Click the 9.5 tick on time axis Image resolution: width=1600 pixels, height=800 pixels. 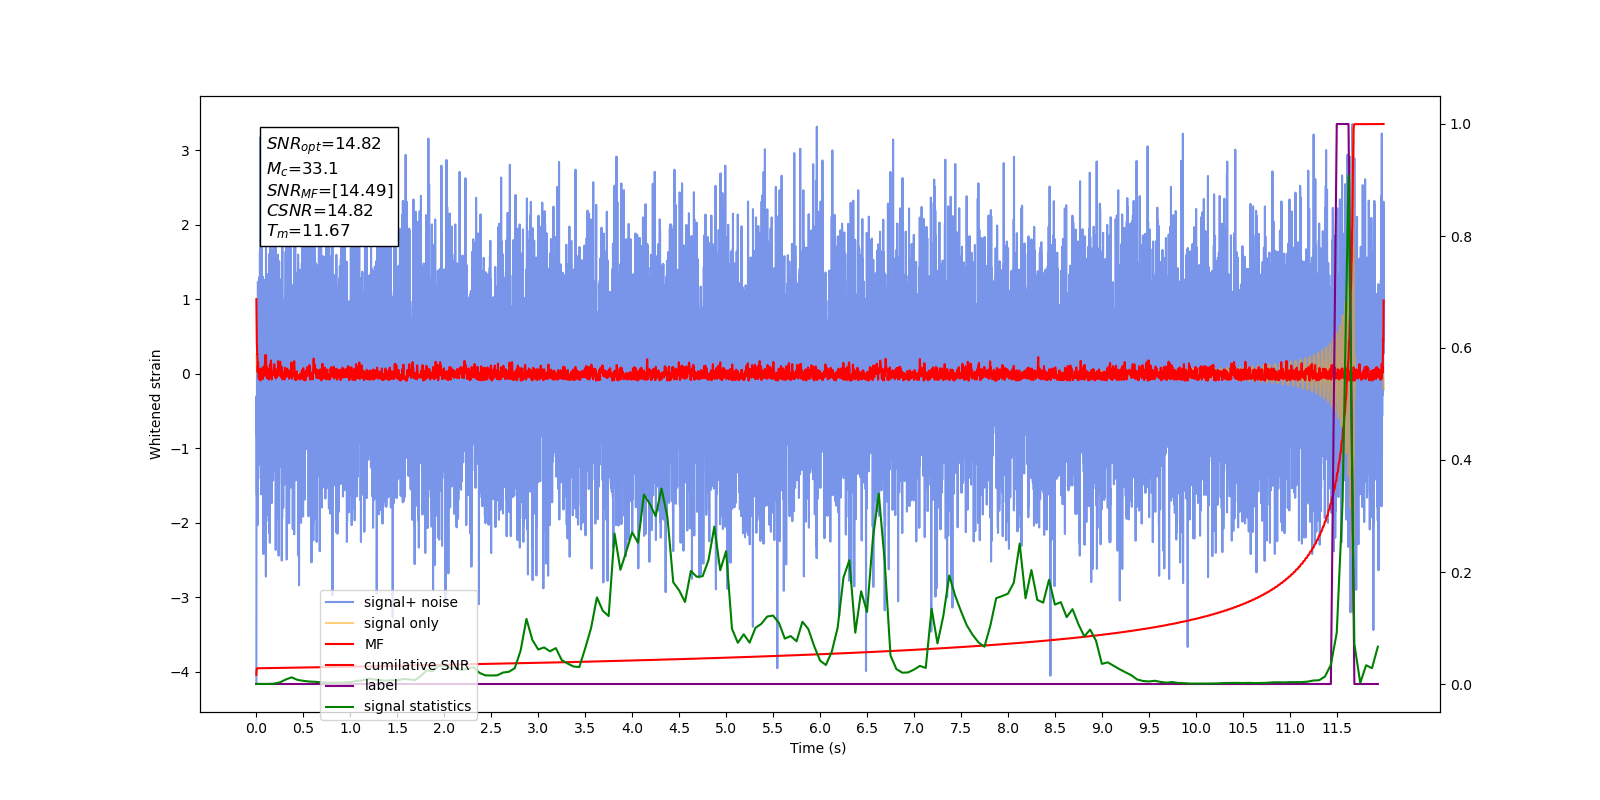click(1149, 728)
